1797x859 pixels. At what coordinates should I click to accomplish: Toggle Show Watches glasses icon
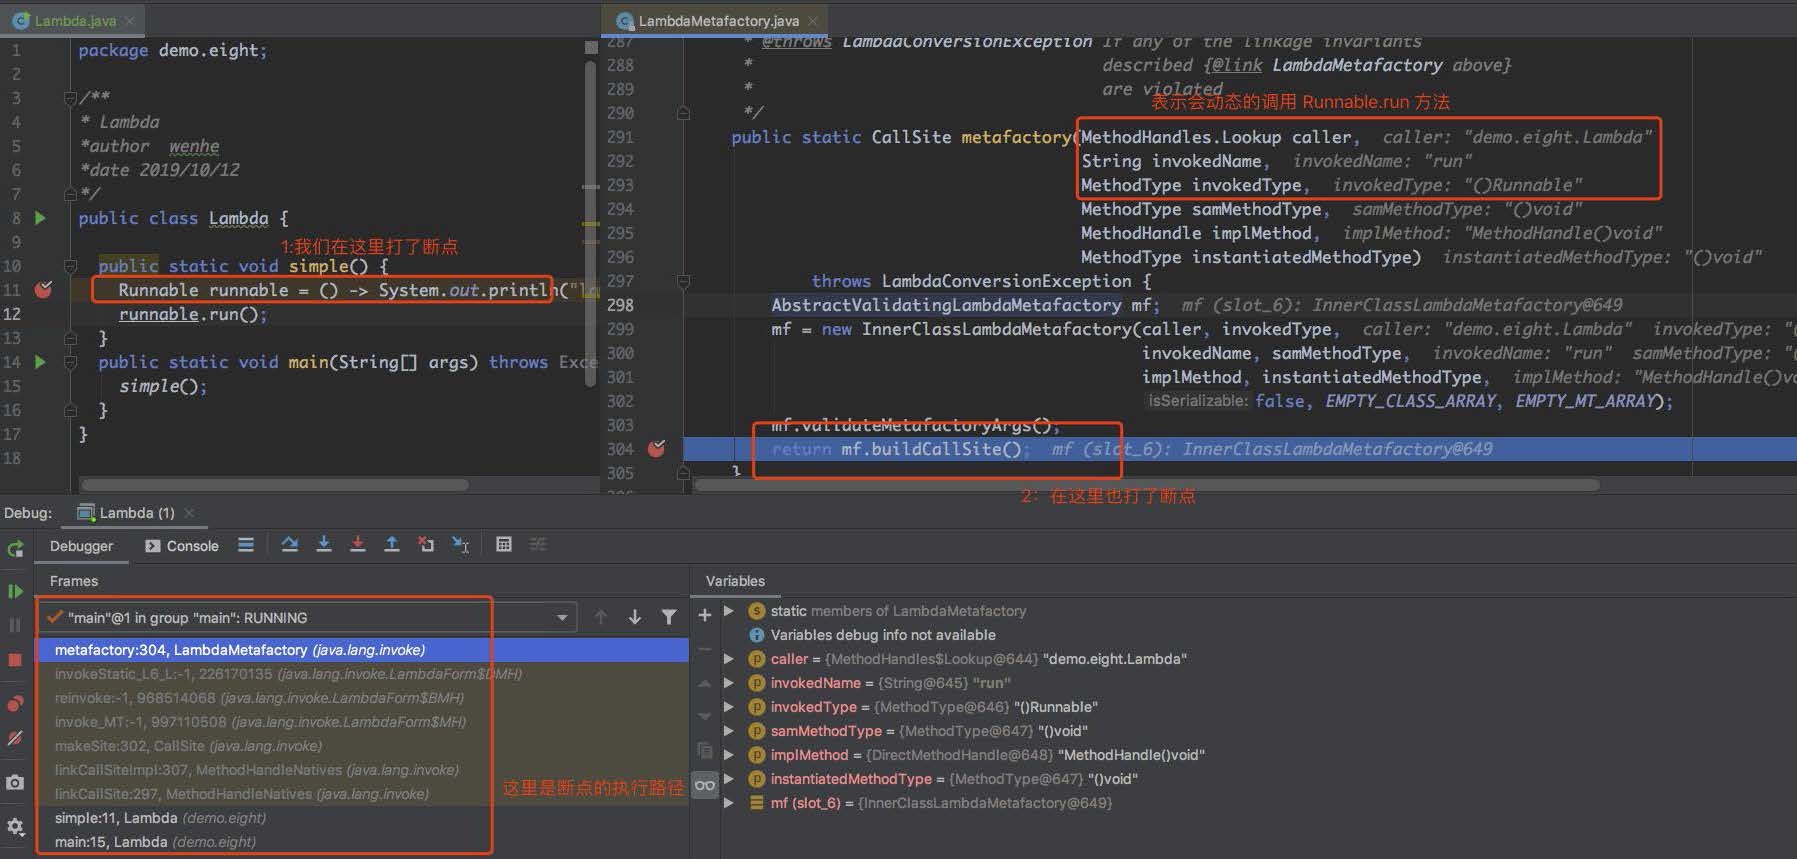pos(705,785)
